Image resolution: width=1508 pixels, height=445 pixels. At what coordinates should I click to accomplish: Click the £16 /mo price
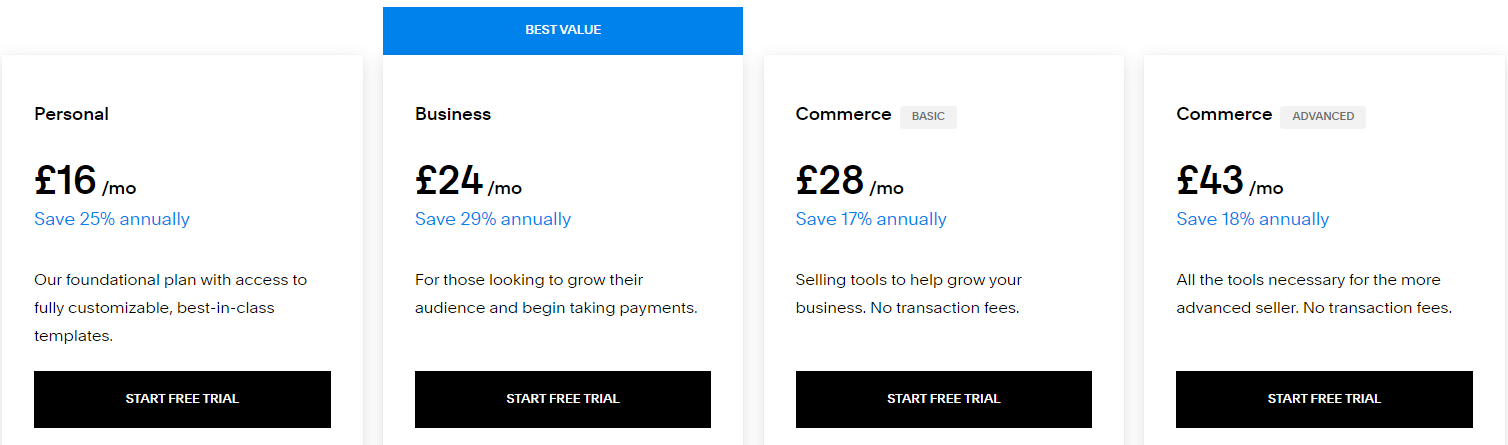coord(85,181)
